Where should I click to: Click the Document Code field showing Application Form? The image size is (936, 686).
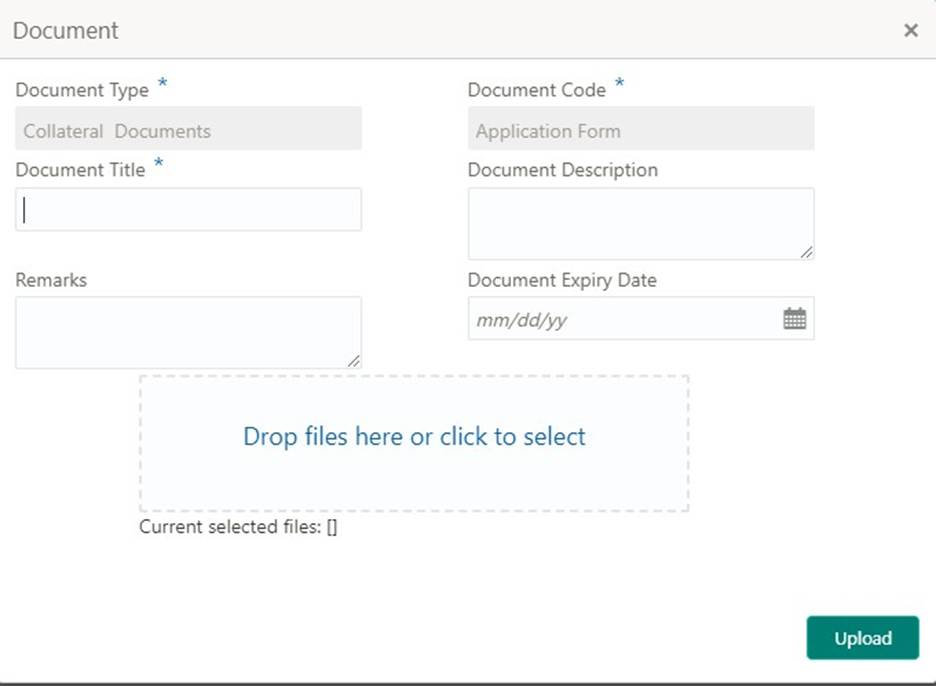(641, 128)
